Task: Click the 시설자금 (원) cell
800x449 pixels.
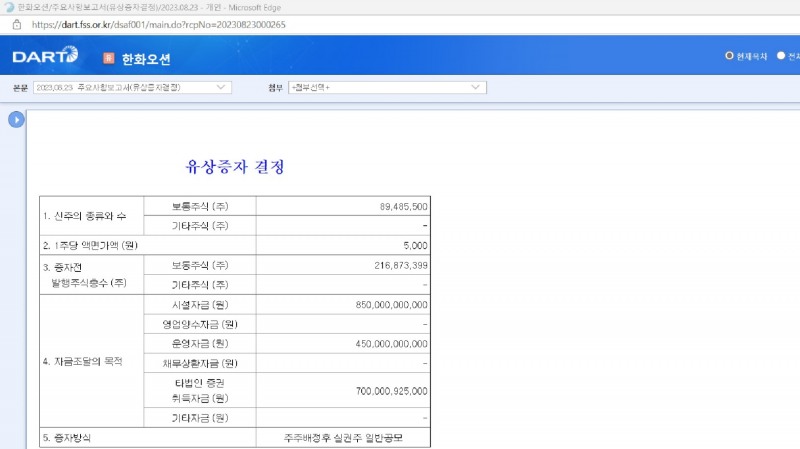Action: click(x=200, y=305)
